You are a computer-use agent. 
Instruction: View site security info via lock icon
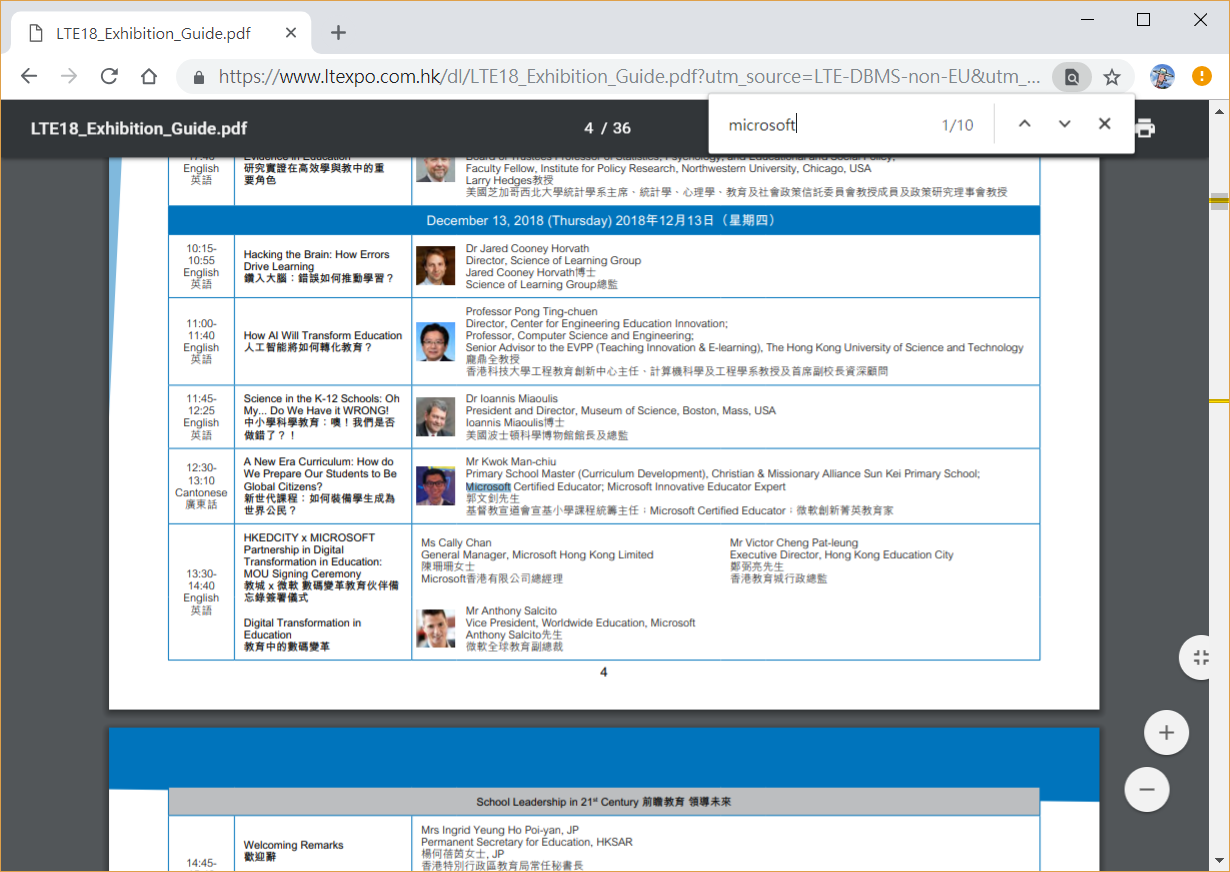pos(198,77)
